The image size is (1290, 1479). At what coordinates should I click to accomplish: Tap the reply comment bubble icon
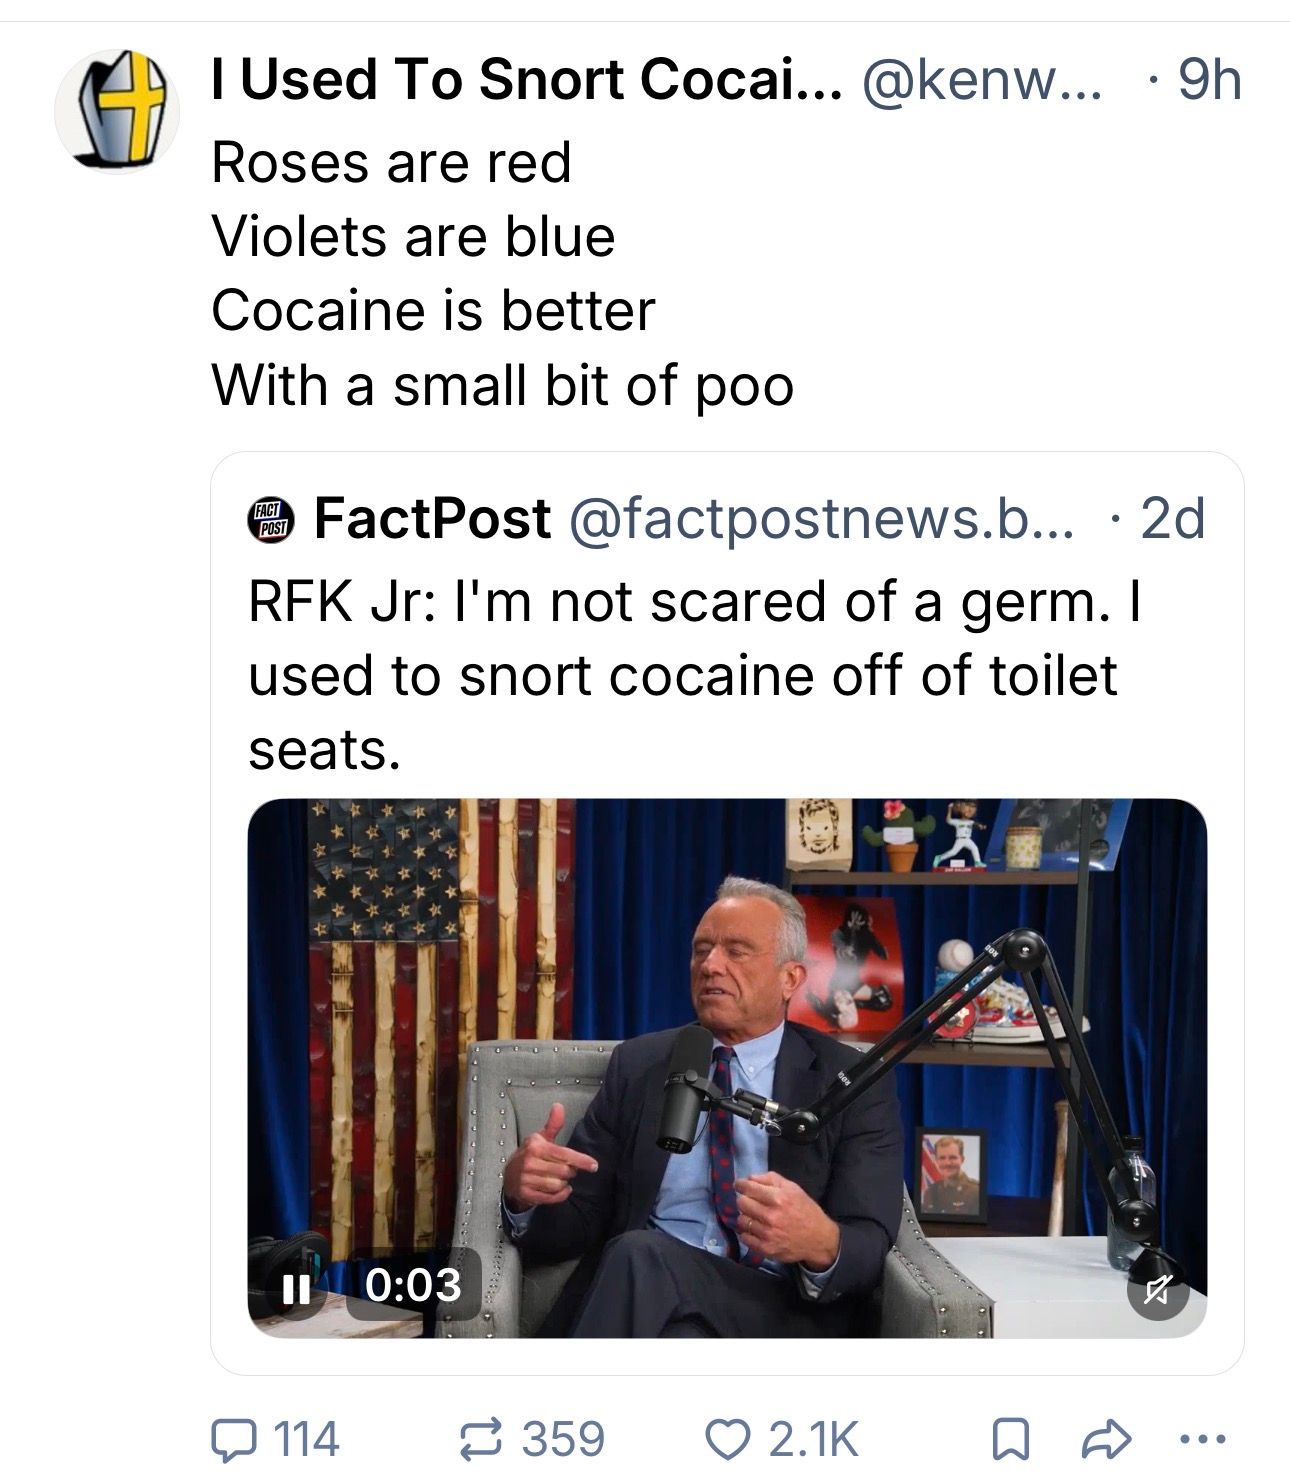231,1439
